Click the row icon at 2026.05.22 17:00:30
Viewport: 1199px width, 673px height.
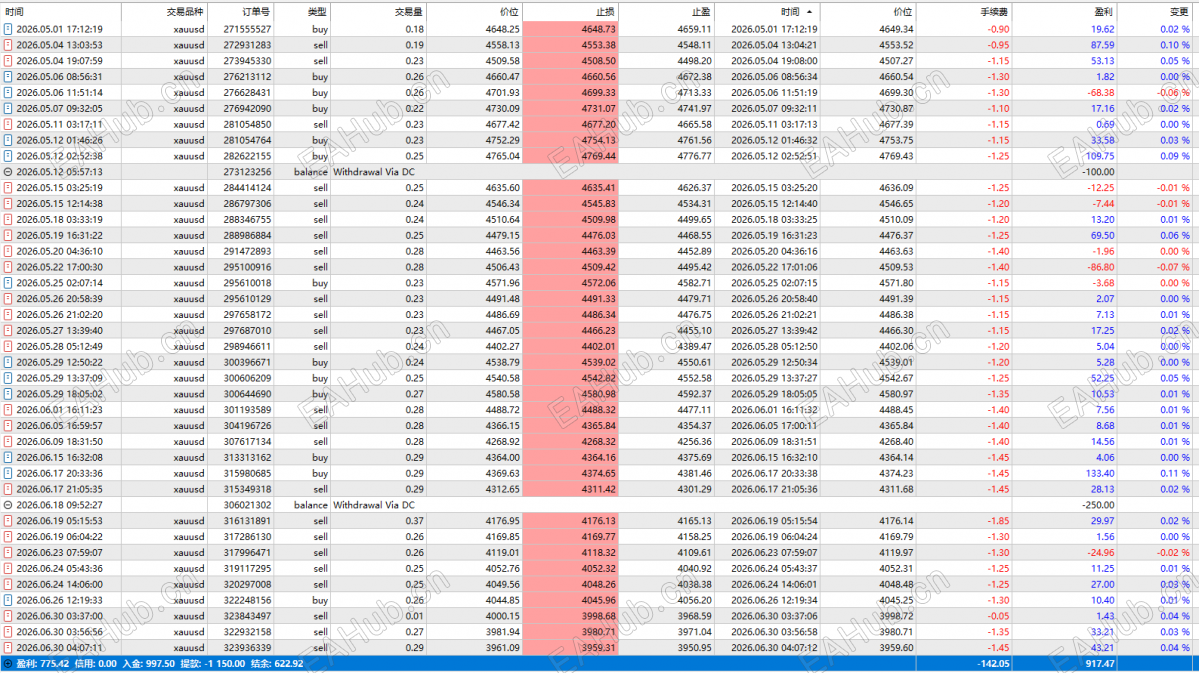pyautogui.click(x=8, y=267)
